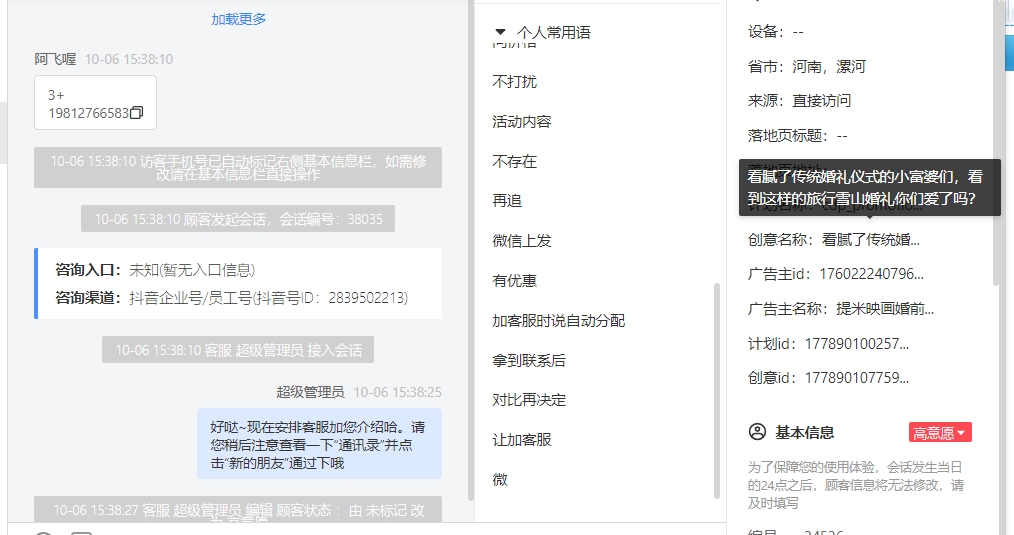The width and height of the screenshot is (1014, 535).
Task: Click the copy icon beside phone number 19812766583
Action: (136, 113)
